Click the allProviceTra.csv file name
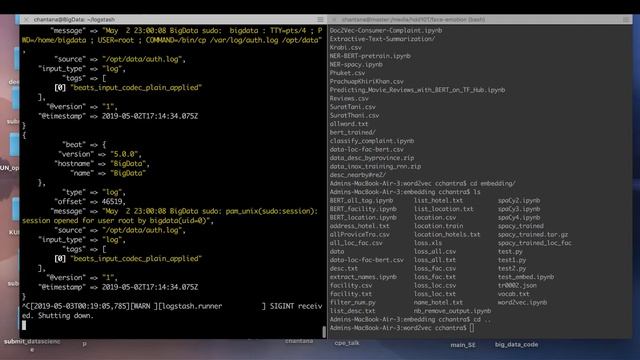This screenshot has height=360, width=640. 359,234
